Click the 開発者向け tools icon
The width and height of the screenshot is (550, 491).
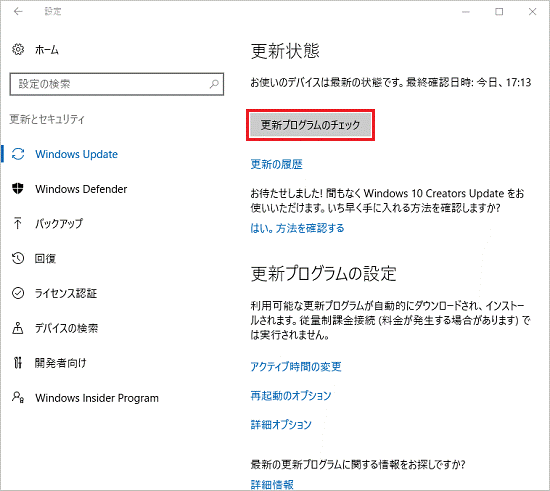18,363
